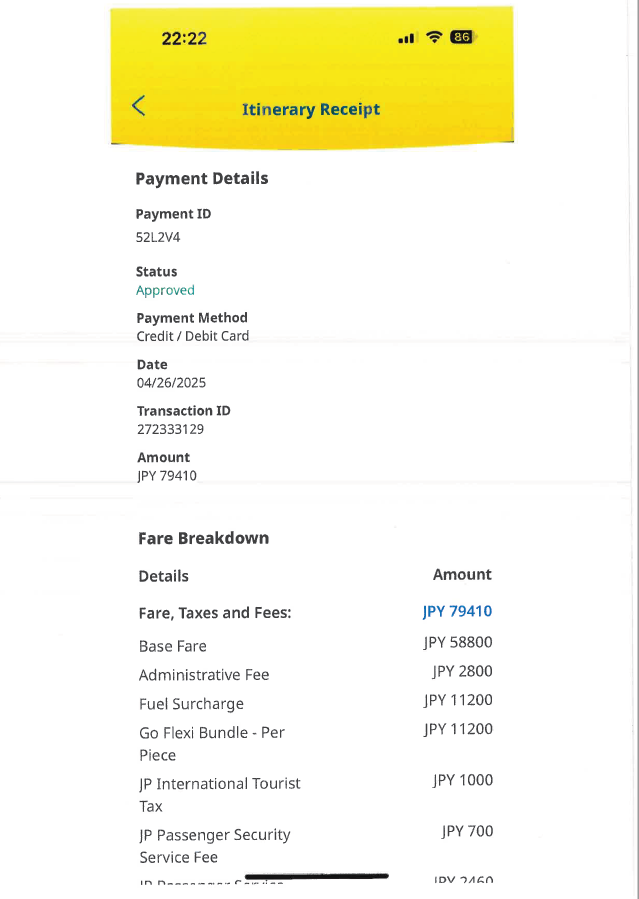Click the cellular signal bars icon

(406, 39)
